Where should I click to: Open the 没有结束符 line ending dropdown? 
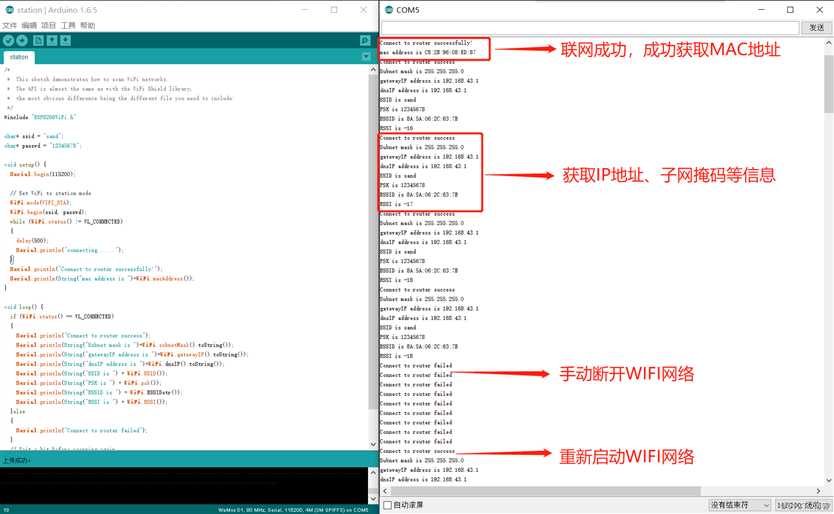coord(740,505)
